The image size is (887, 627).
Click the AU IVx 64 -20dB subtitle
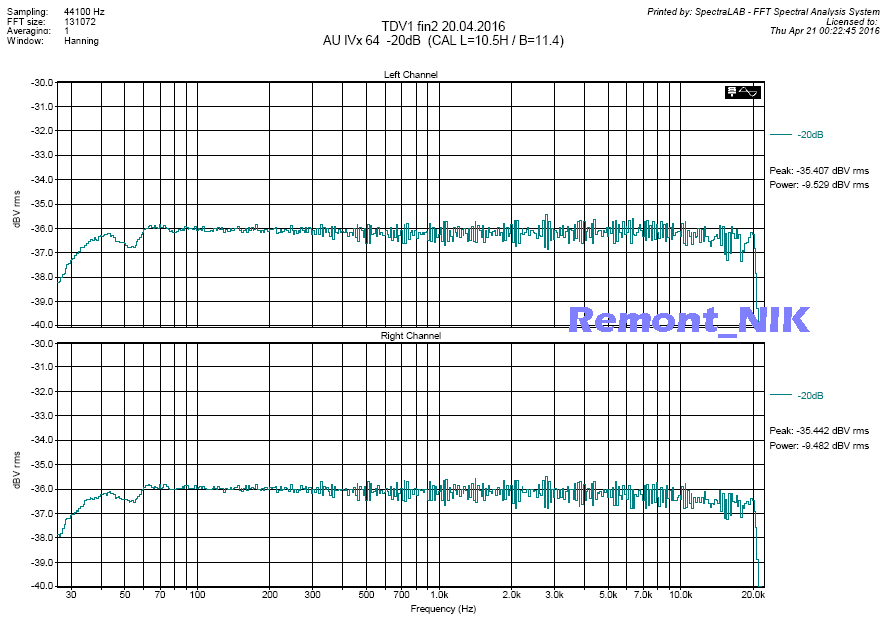tap(443, 41)
